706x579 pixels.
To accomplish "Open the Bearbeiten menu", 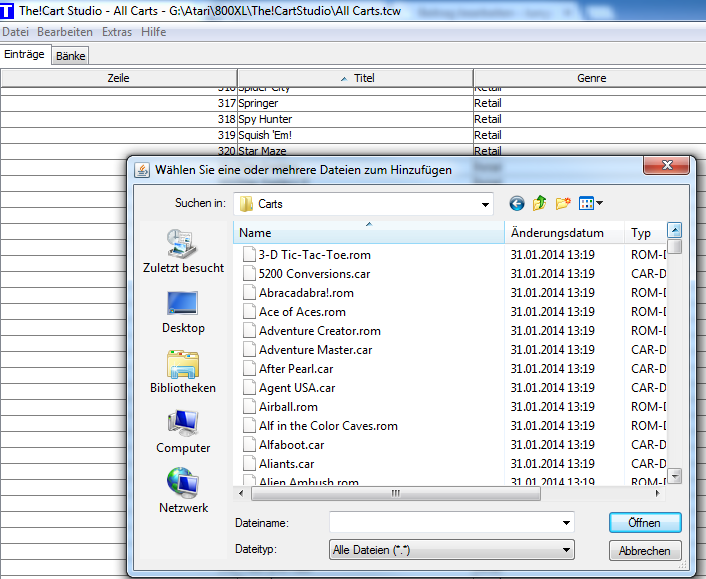I will [65, 32].
